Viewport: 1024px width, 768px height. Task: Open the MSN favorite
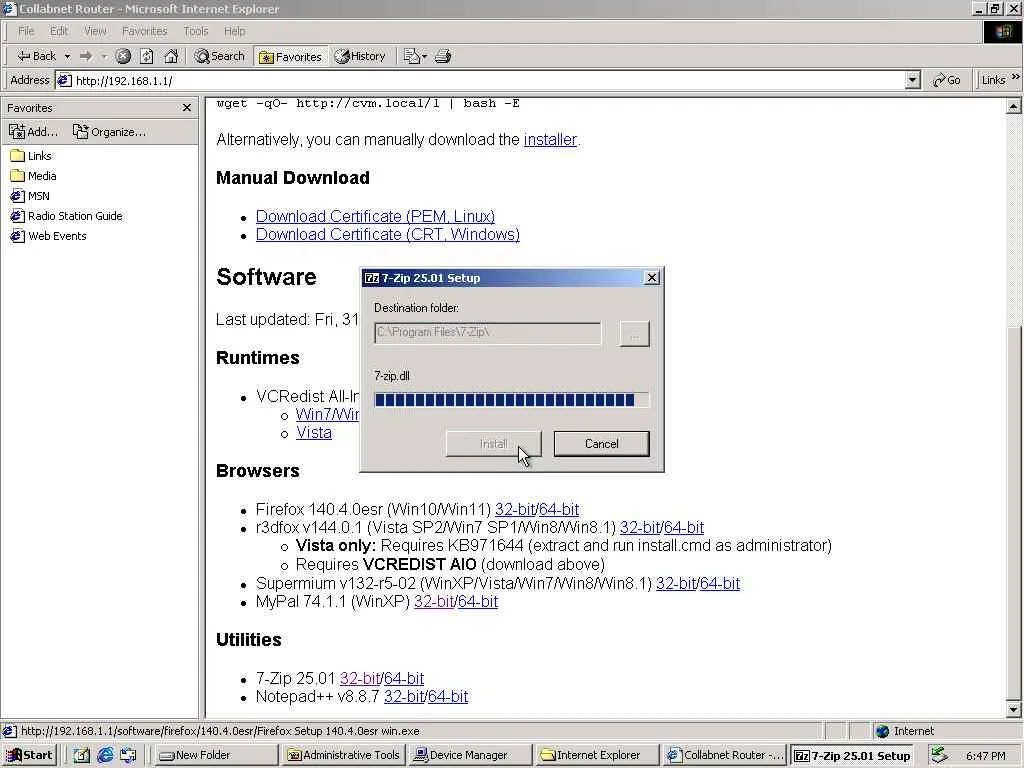(x=30, y=196)
